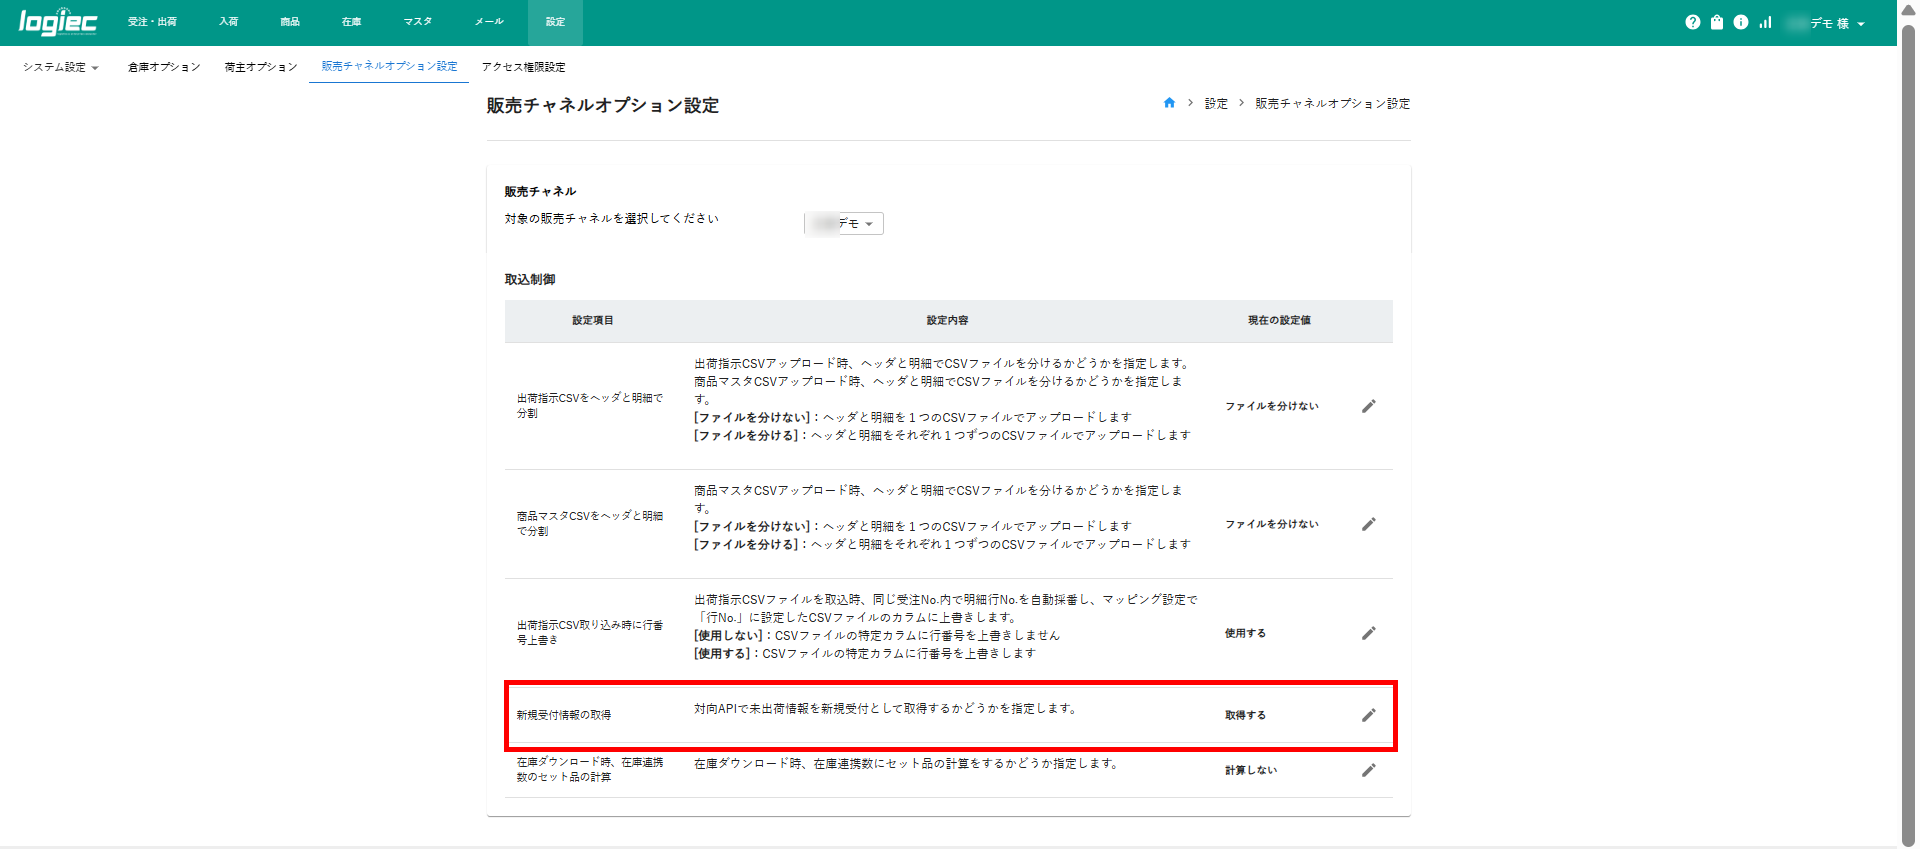1920x849 pixels.
Task: Click the 設定 breadcrumb link
Action: click(1216, 104)
